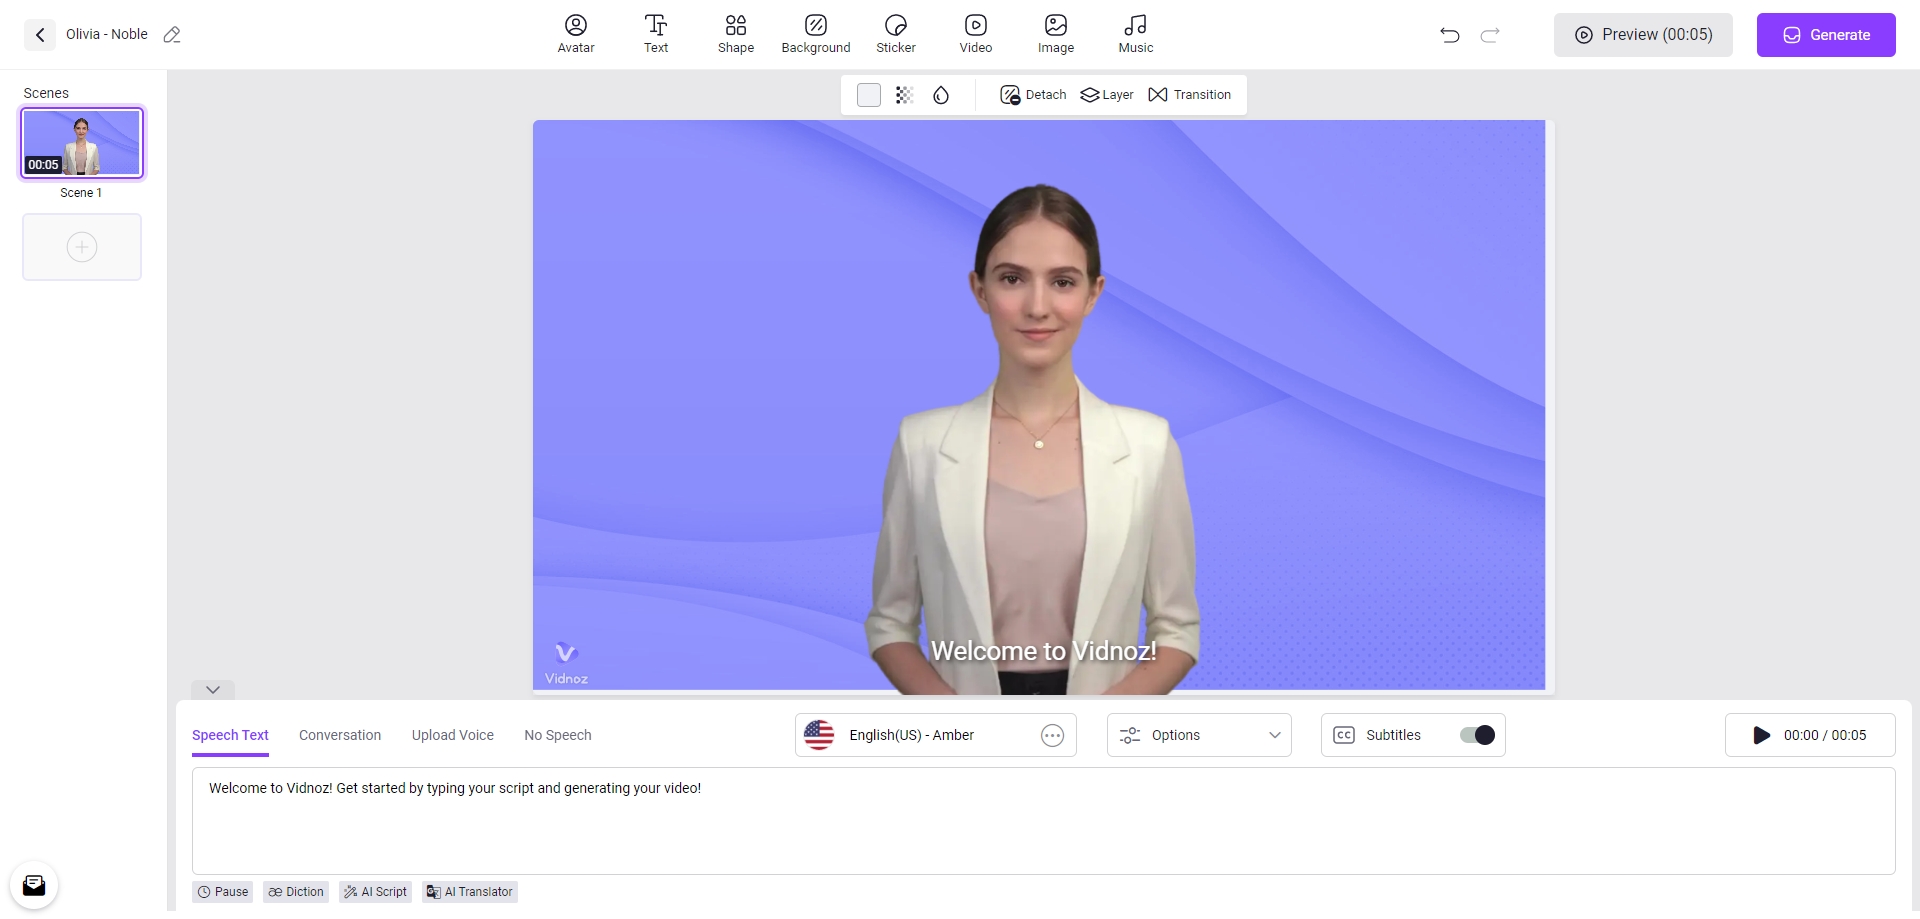This screenshot has height=919, width=1920.
Task: Play the speech audio preview
Action: 1762,735
